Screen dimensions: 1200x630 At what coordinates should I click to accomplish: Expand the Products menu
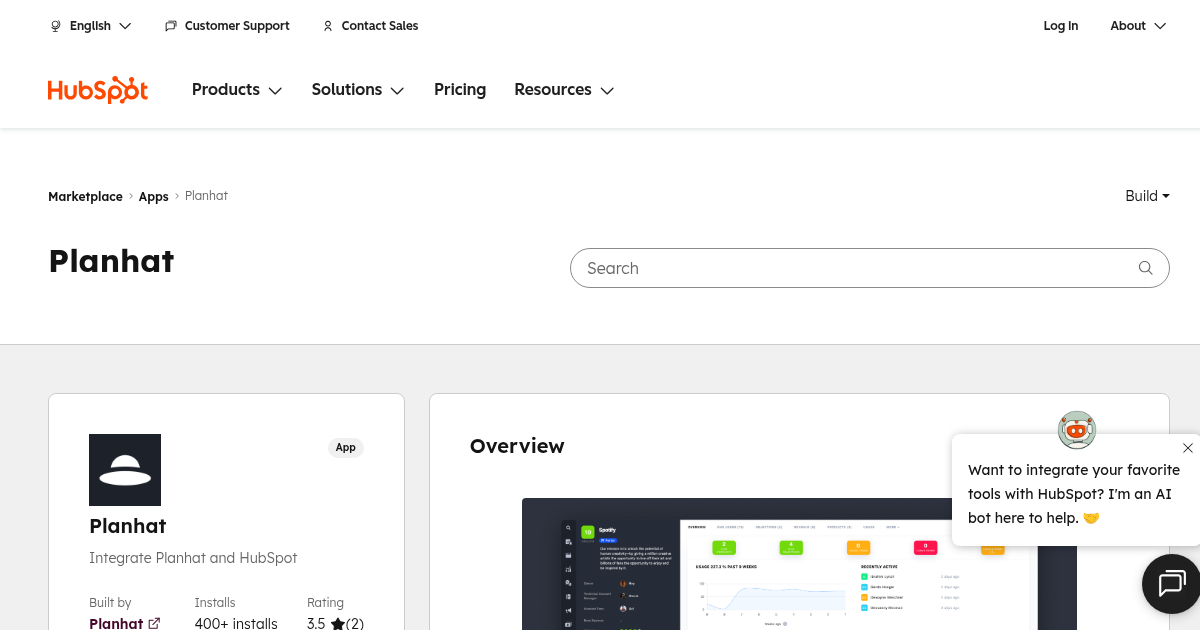(237, 90)
